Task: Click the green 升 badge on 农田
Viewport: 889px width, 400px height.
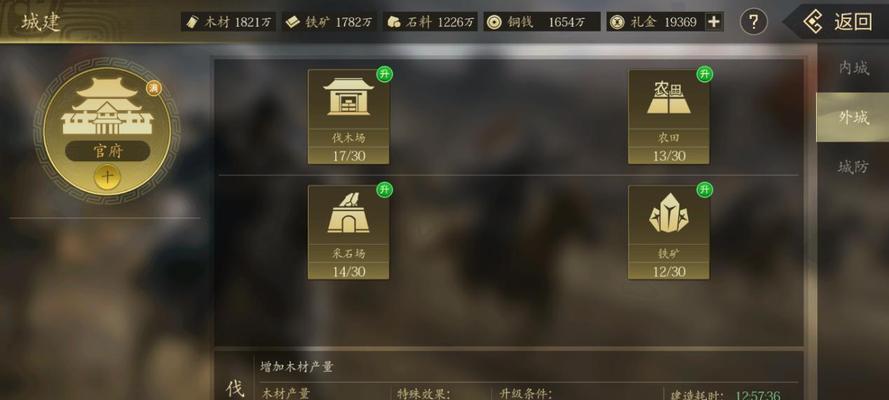Action: click(x=704, y=74)
